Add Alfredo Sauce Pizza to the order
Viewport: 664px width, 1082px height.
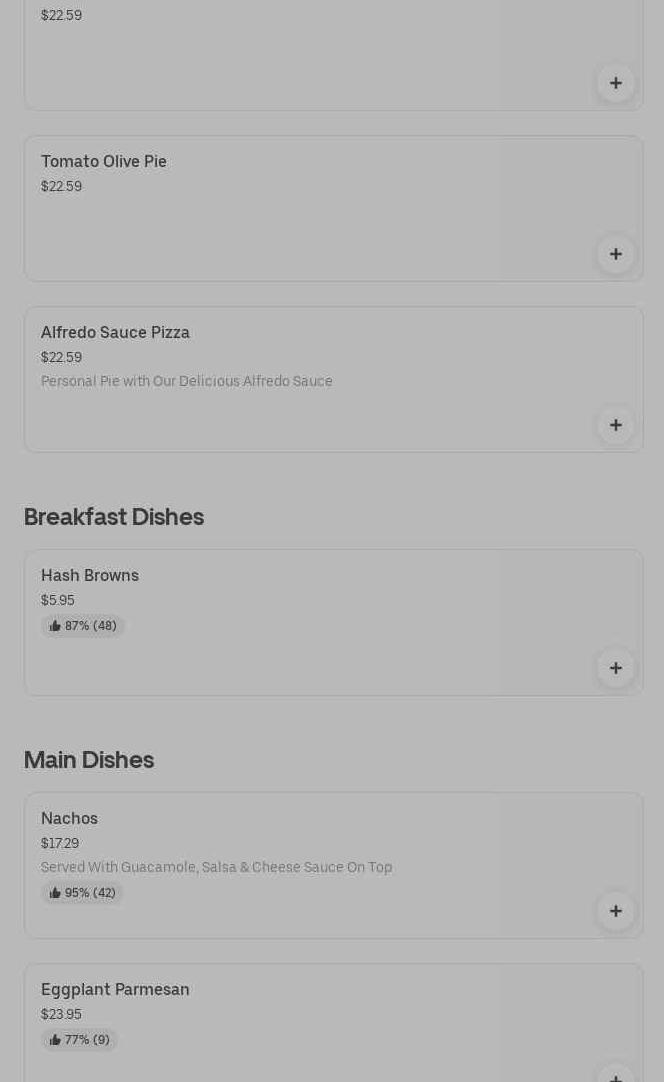point(615,425)
